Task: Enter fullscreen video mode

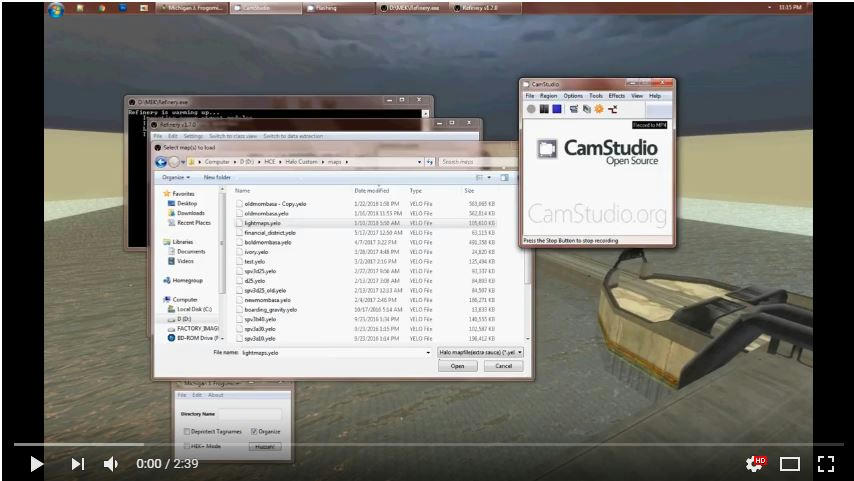Action: (x=826, y=464)
